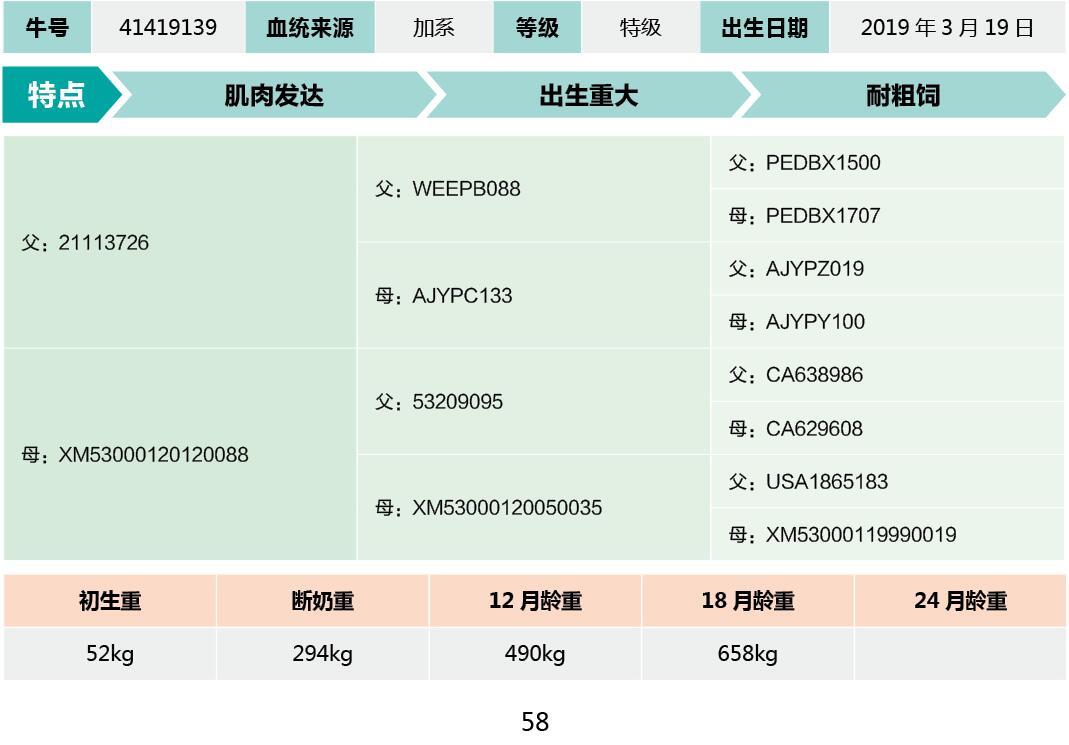Click ancestor entry USA1865183
Image resolution: width=1069 pixels, height=745 pixels.
808,482
